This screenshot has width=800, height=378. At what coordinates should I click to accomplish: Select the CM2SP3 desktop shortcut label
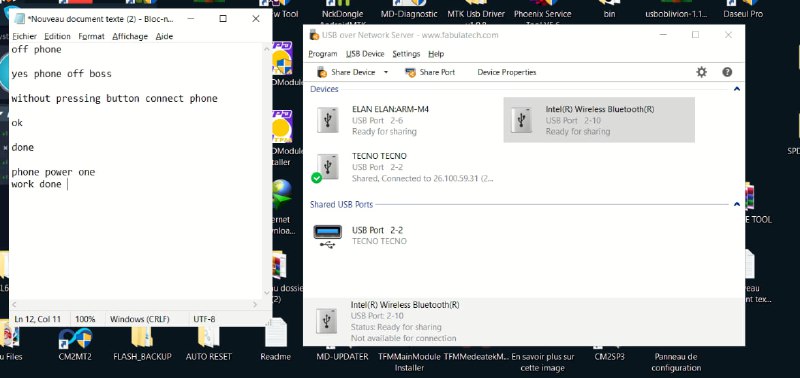pyautogui.click(x=609, y=357)
